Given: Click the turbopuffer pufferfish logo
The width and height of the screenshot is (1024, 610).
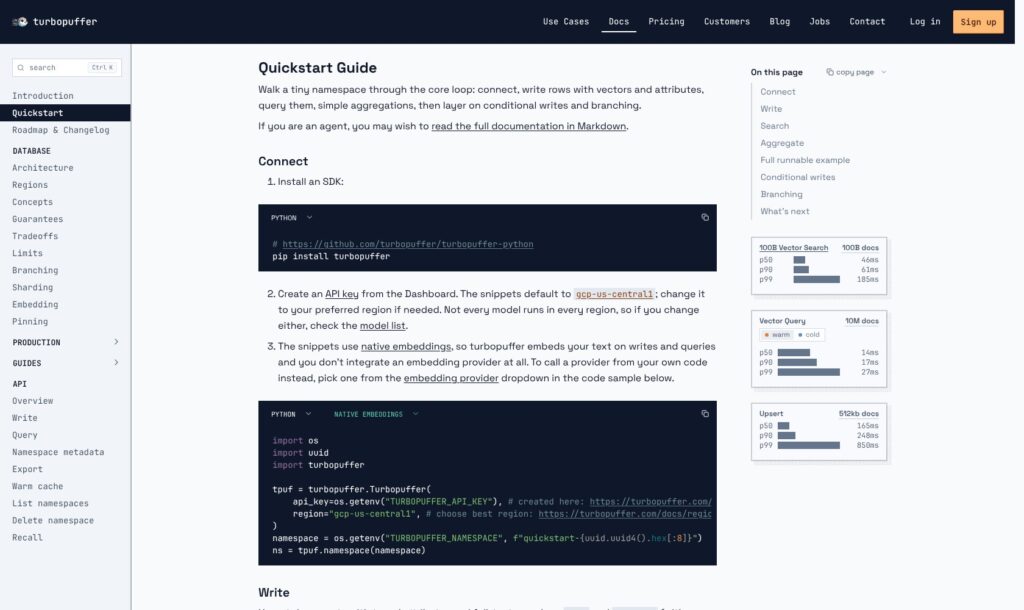Looking at the screenshot, I should point(20,22).
